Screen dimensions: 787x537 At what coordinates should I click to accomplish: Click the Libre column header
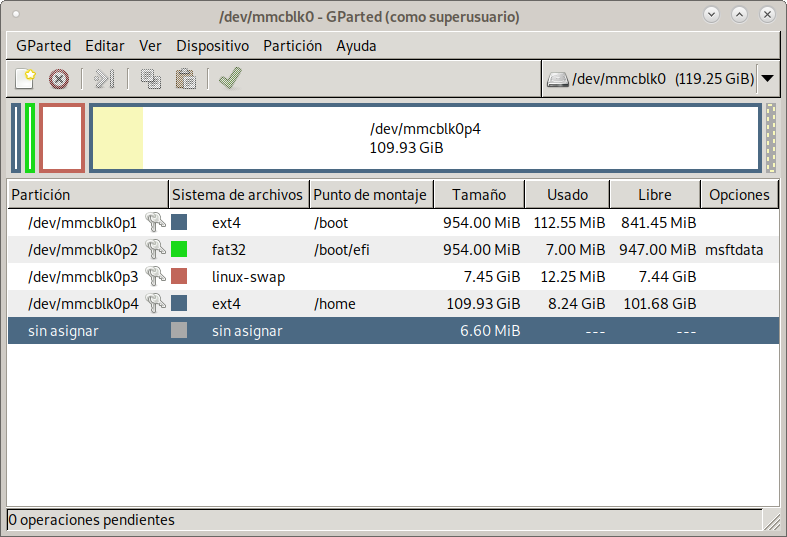tap(655, 195)
